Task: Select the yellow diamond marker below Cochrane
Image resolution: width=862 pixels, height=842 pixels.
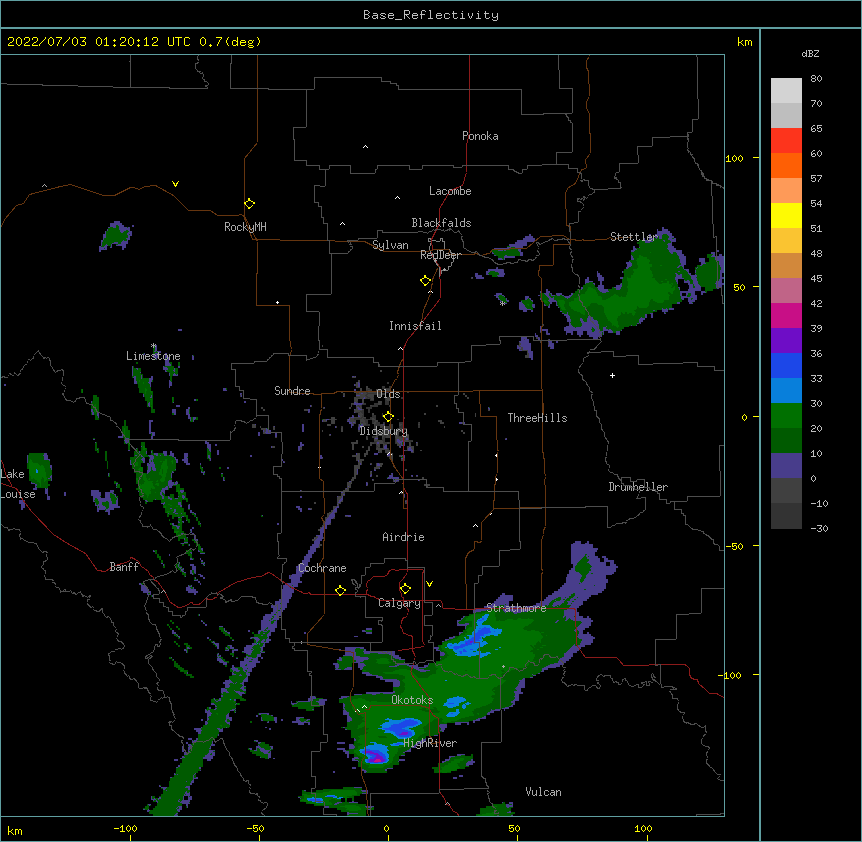Action: [x=340, y=590]
